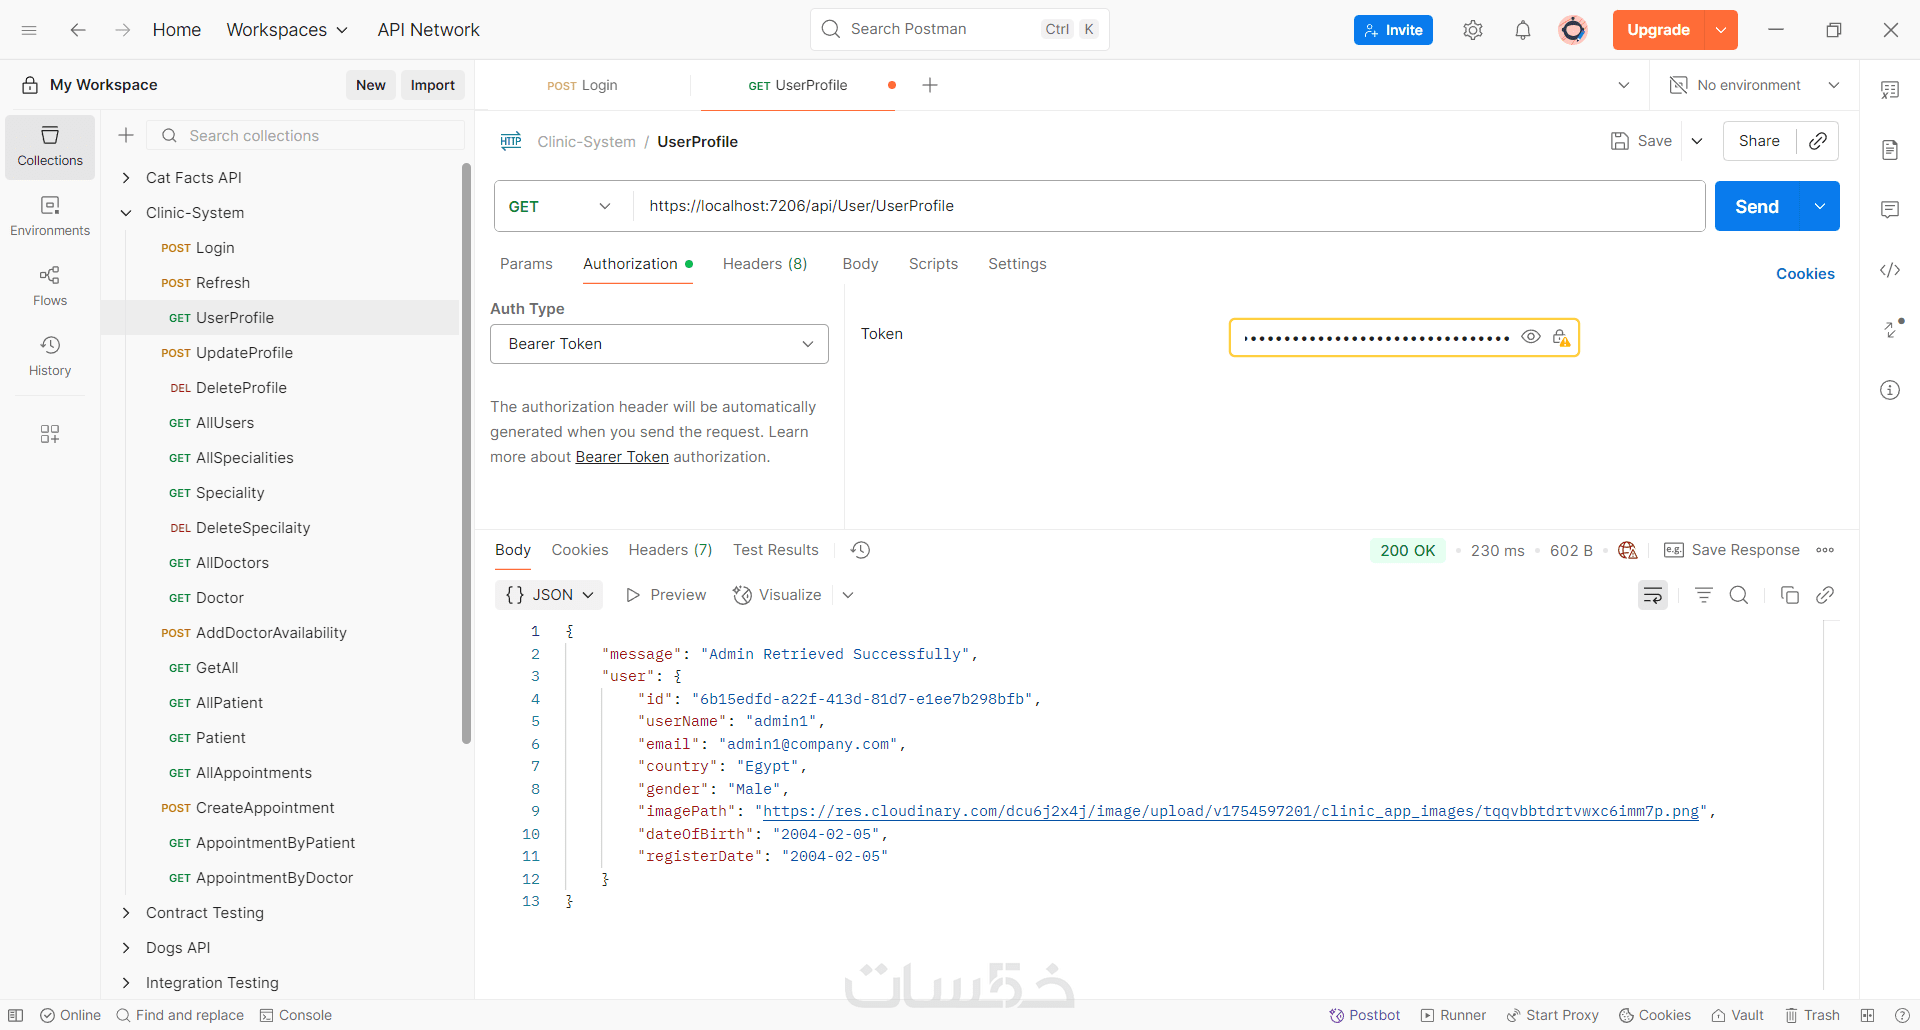Screen dimensions: 1920x1030
Task: Copy the request link icon
Action: coord(1818,141)
